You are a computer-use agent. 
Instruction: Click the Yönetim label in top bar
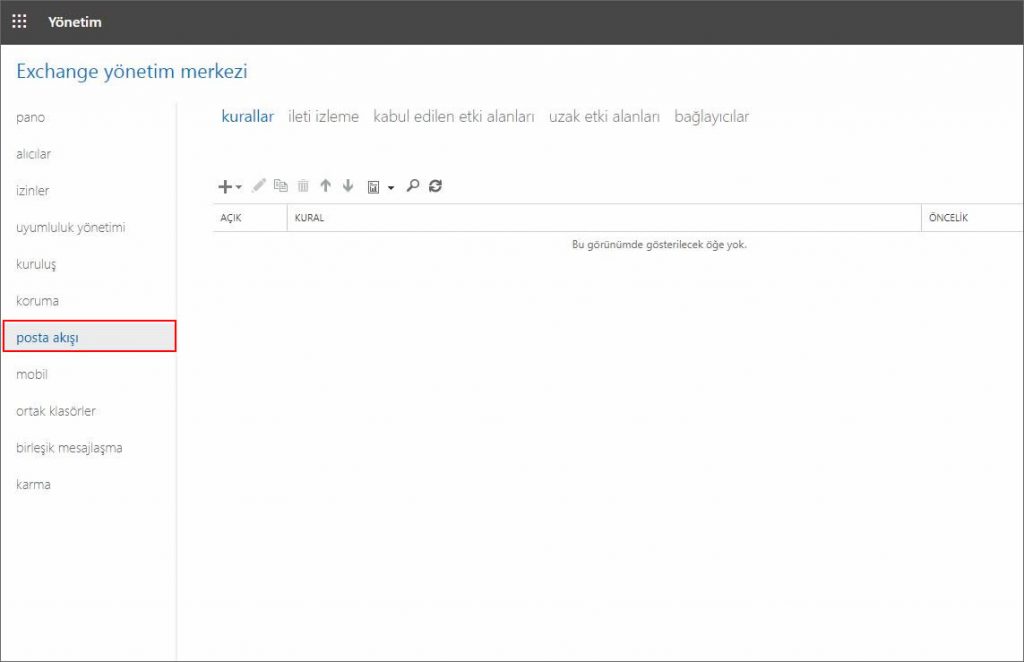75,22
